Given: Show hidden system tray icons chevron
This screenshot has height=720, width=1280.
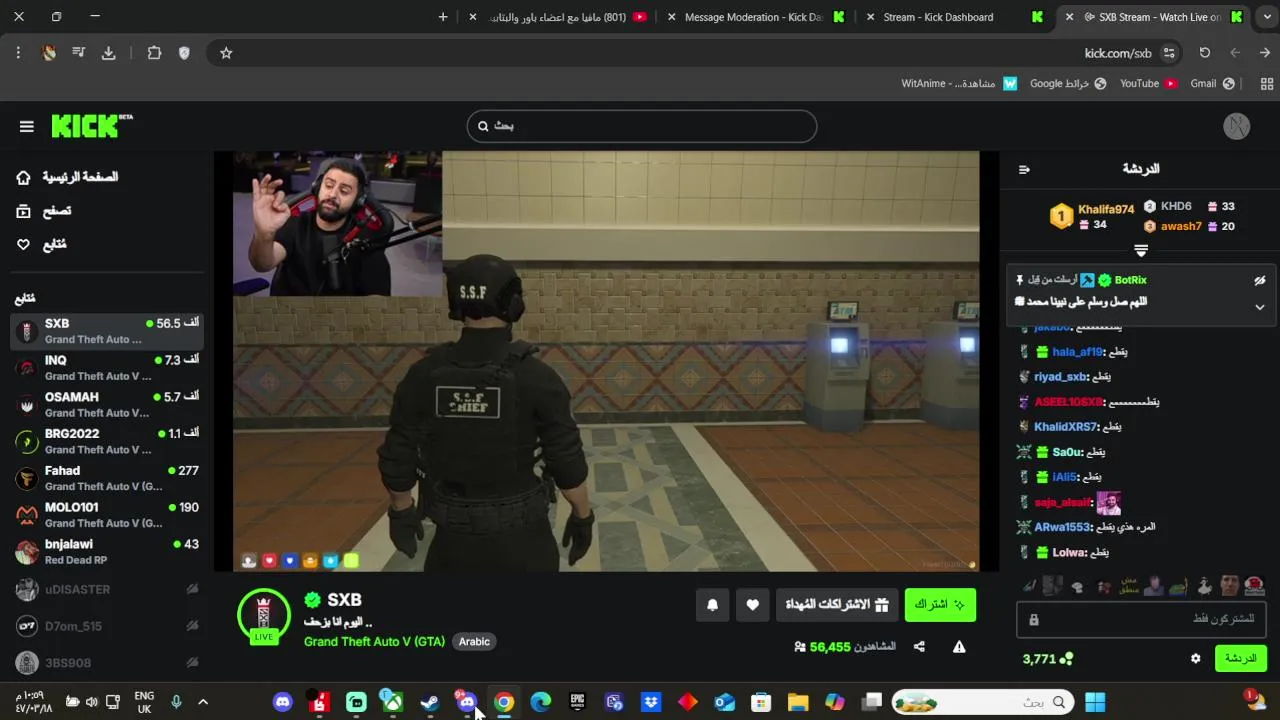Looking at the screenshot, I should (203, 702).
